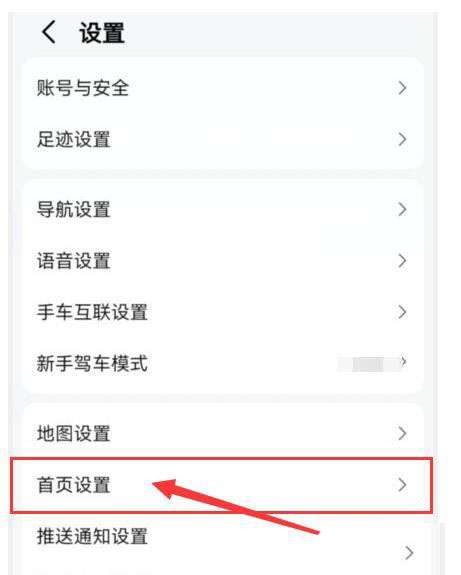Tap chevron next to 手车互联设置
Image resolution: width=461 pixels, height=575 pixels.
point(402,312)
